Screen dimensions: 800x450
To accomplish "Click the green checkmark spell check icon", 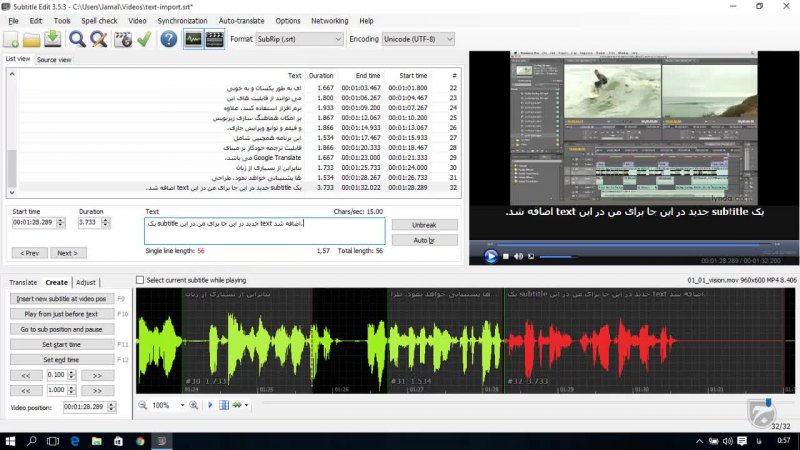I will pyautogui.click(x=144, y=39).
